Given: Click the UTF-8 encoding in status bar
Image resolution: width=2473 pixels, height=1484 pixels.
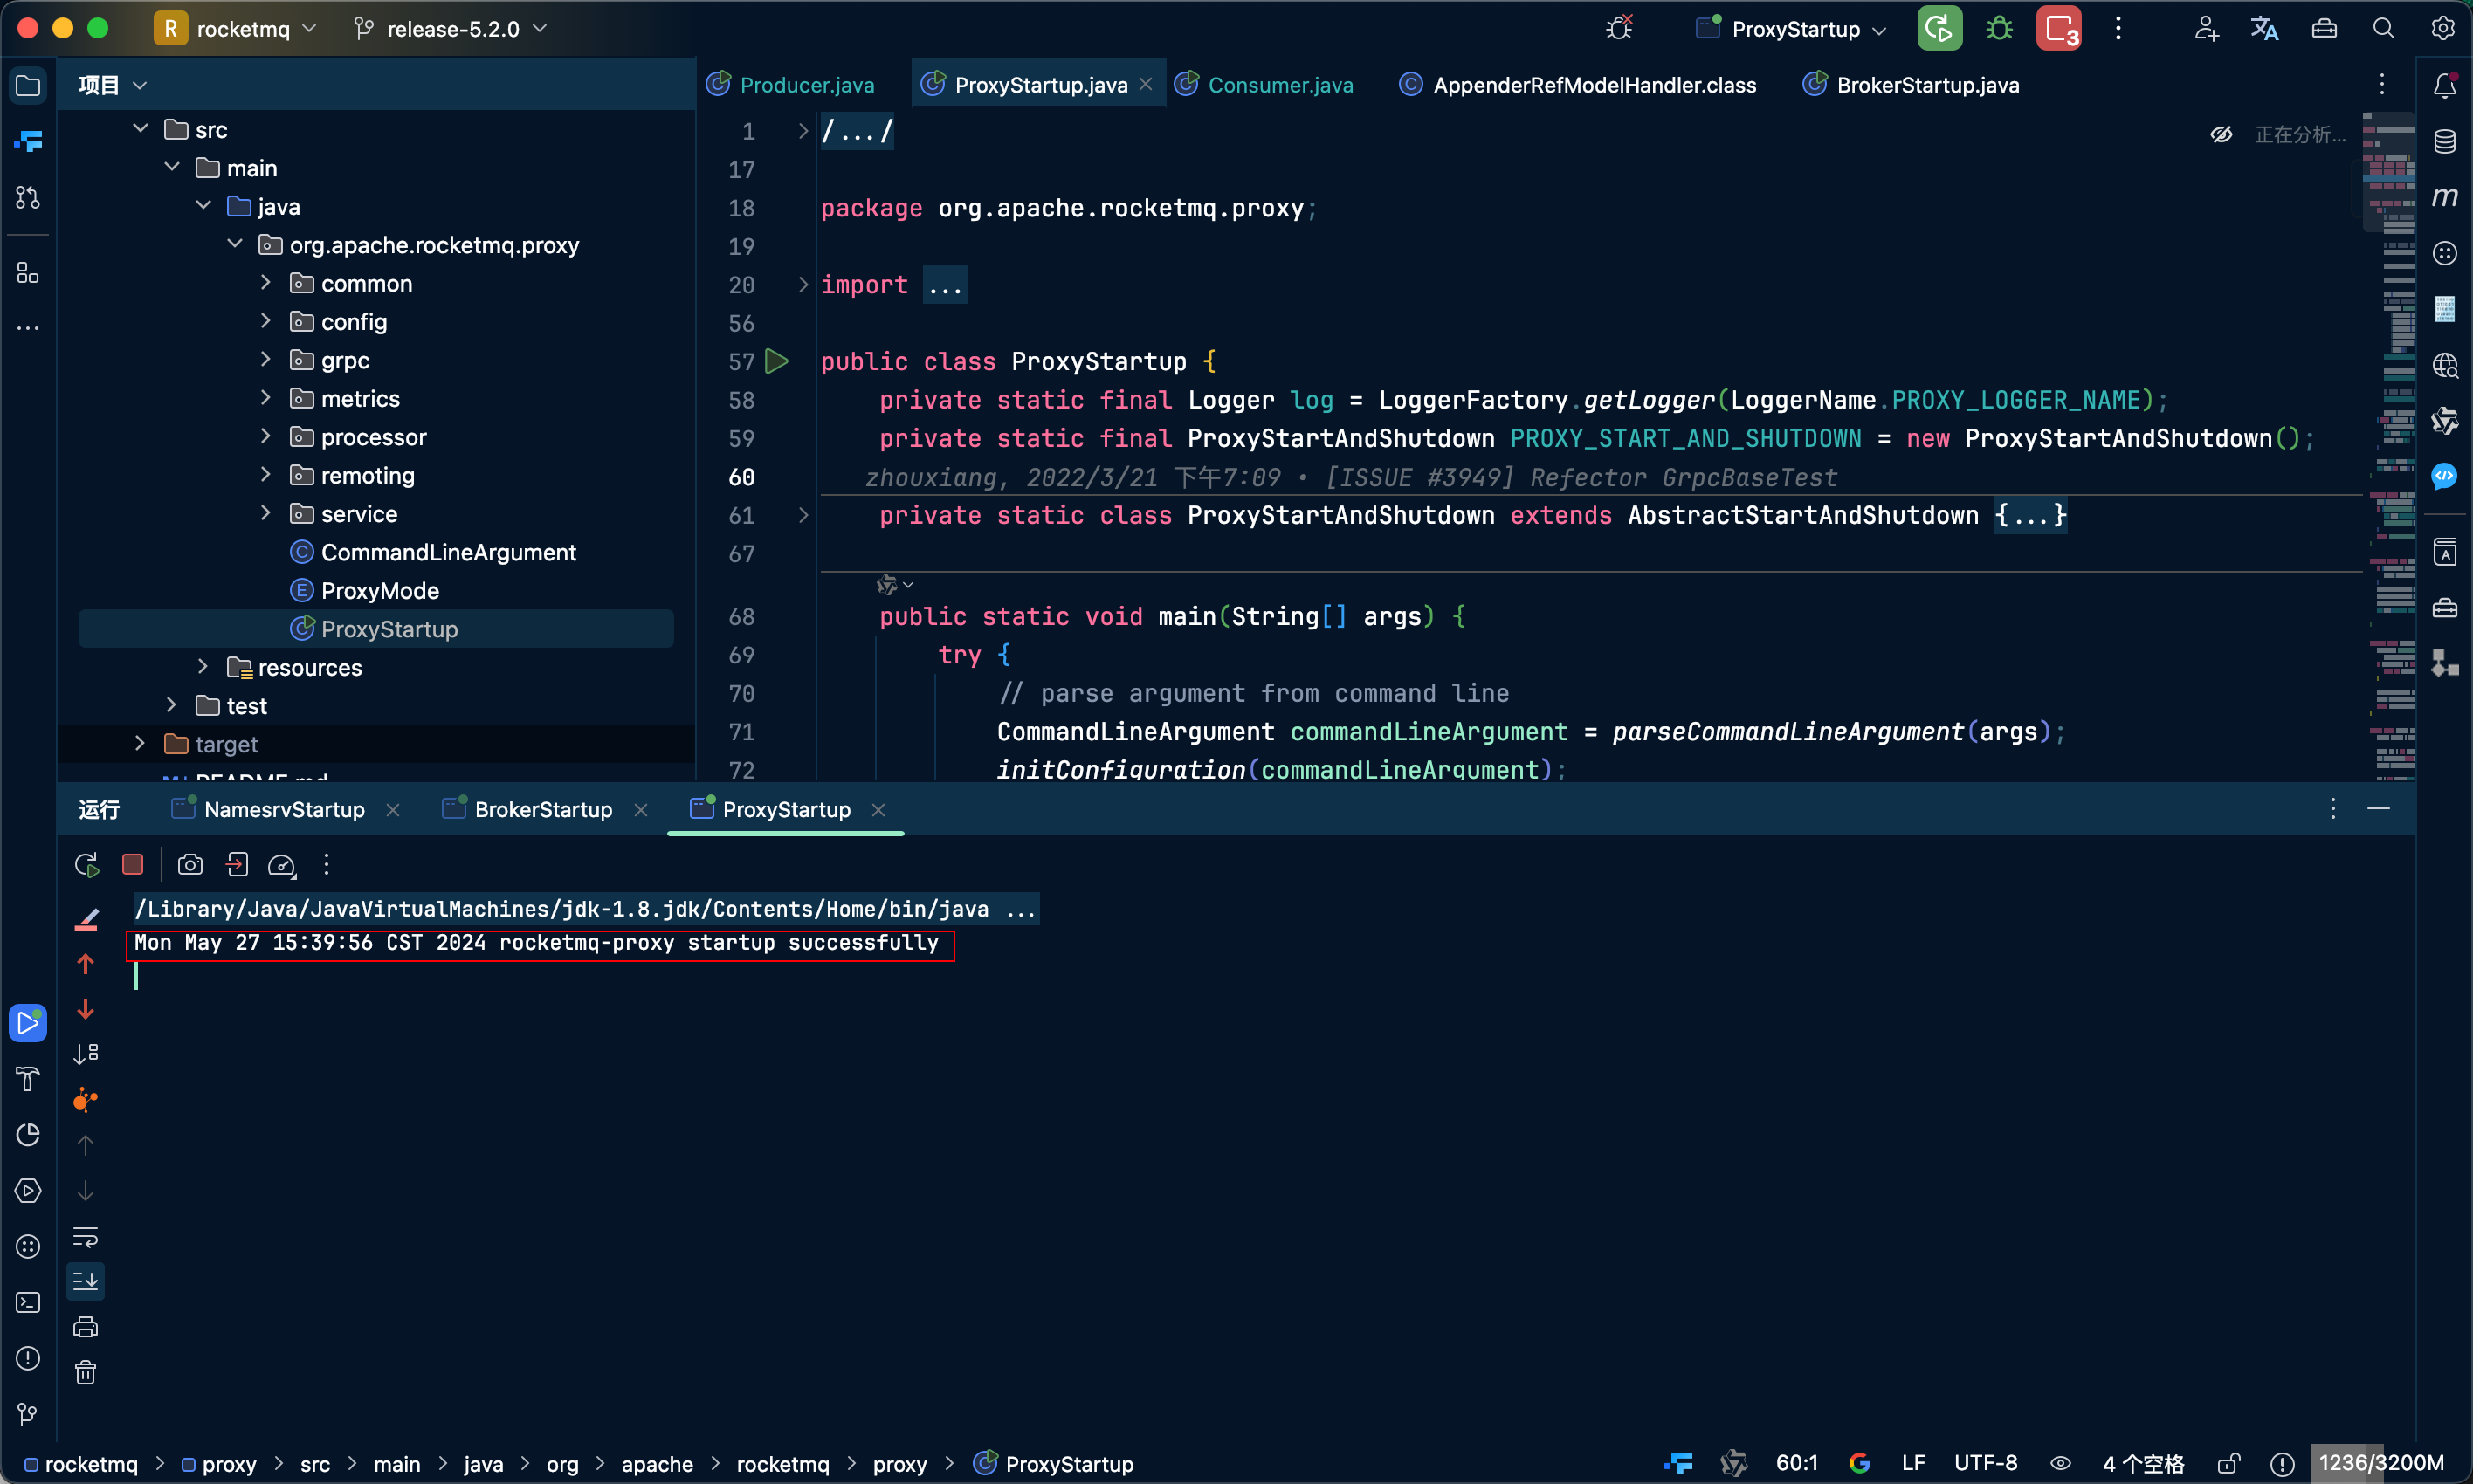Looking at the screenshot, I should click(1985, 1463).
